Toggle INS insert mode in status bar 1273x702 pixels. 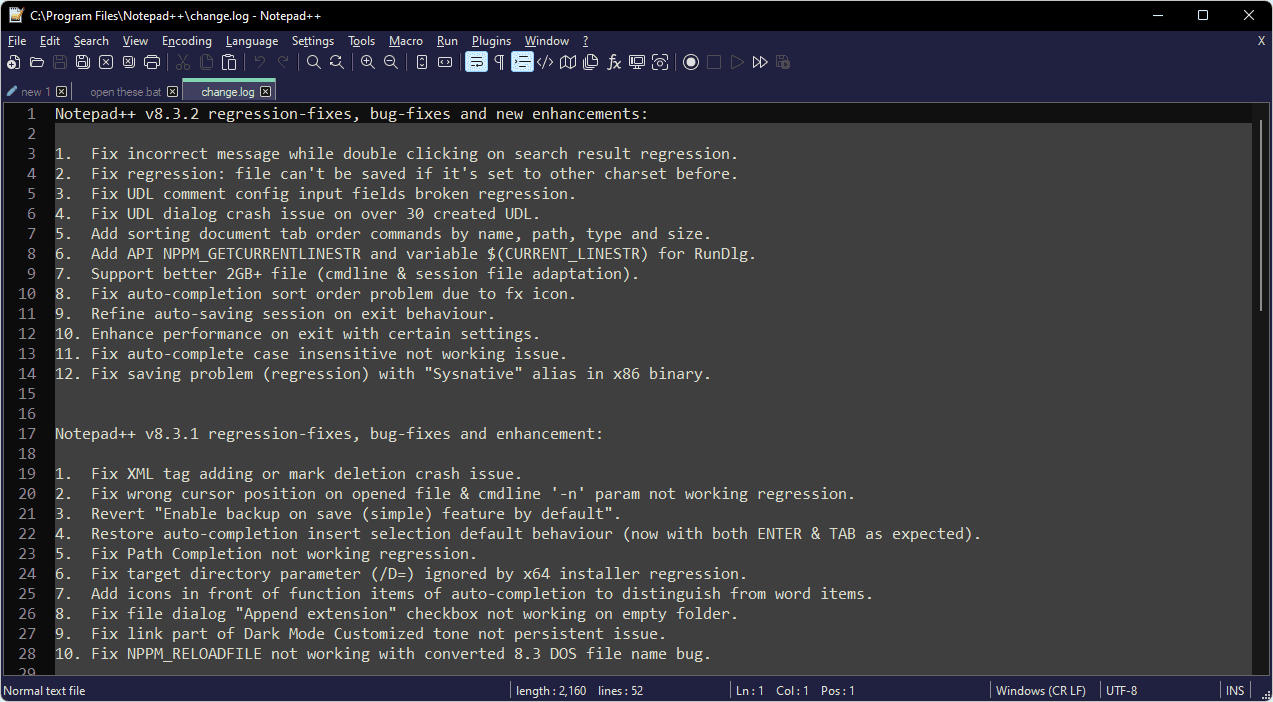coord(1235,691)
